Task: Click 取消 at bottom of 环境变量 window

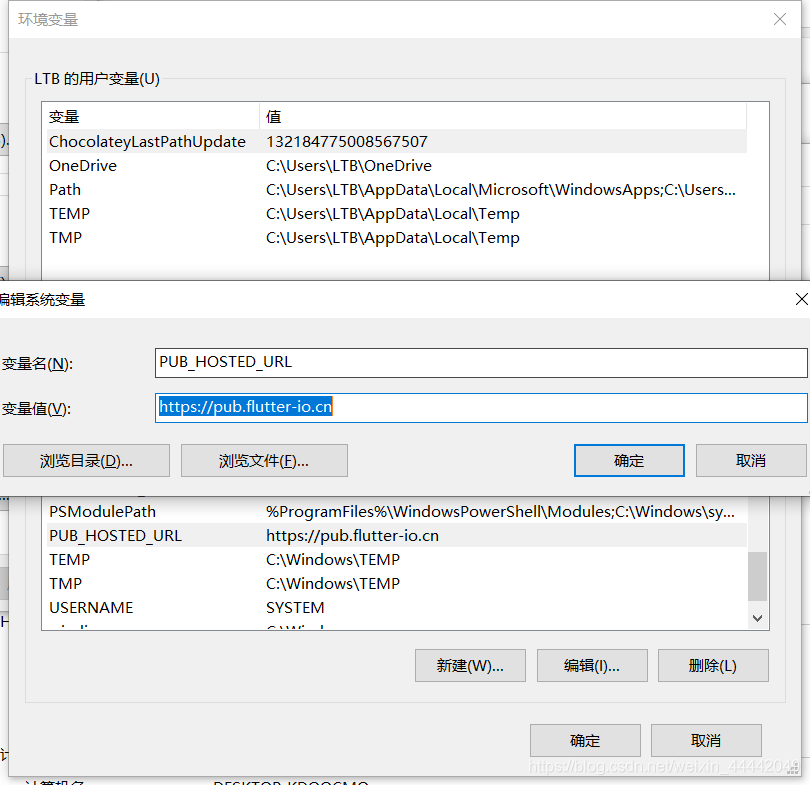Action: click(706, 741)
